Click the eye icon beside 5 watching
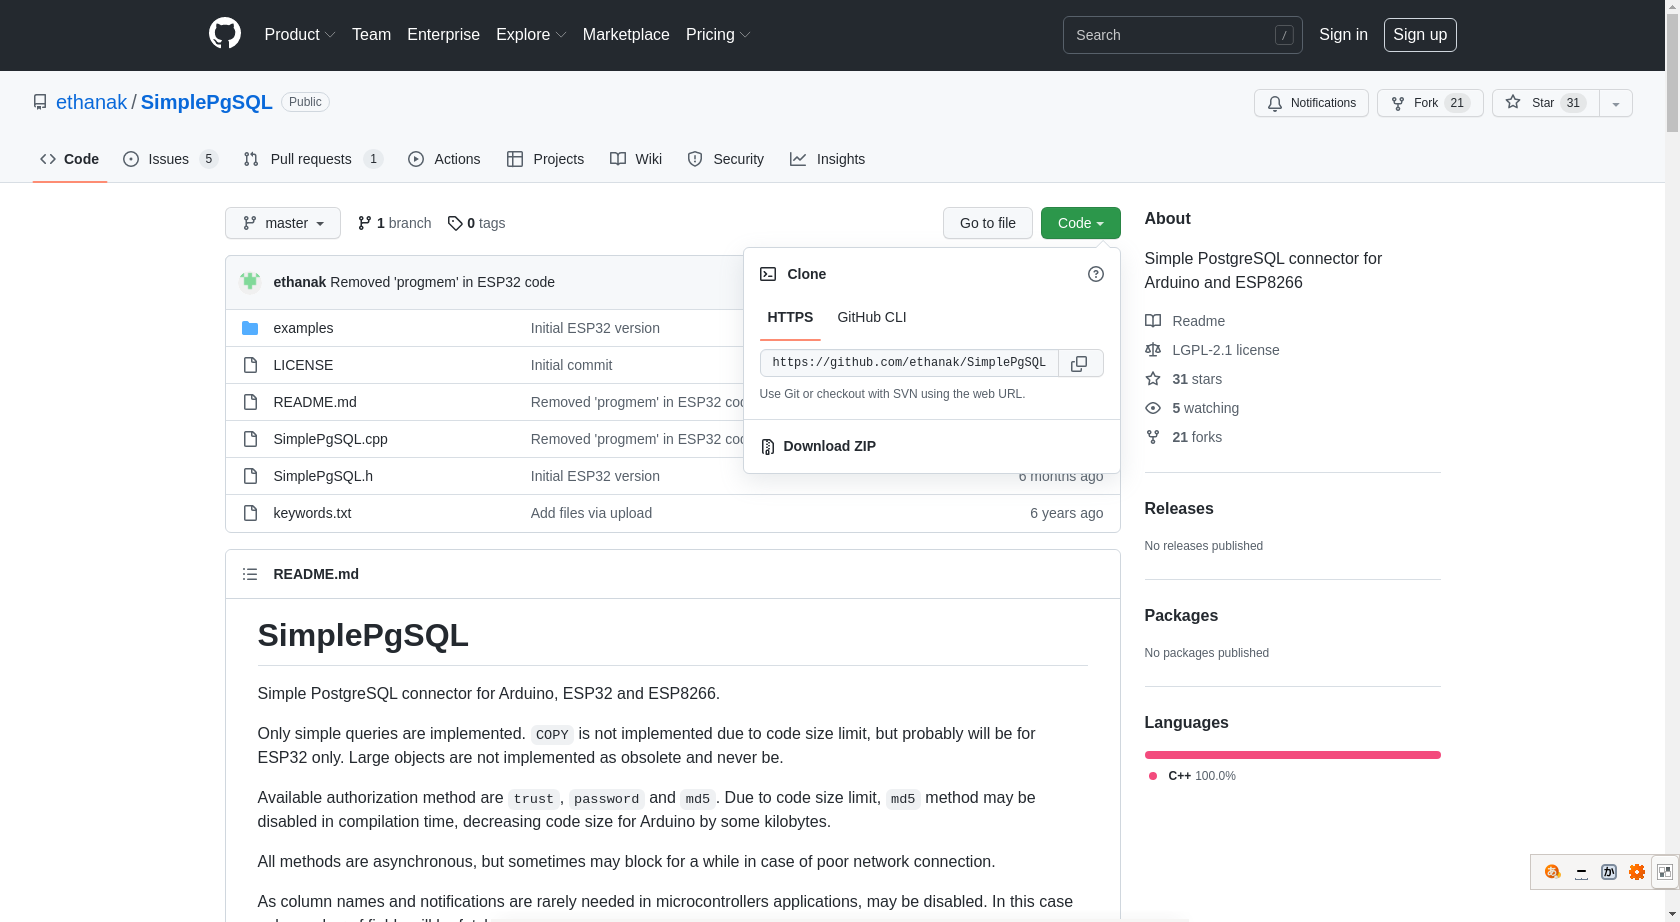This screenshot has width=1680, height=922. [x=1153, y=408]
